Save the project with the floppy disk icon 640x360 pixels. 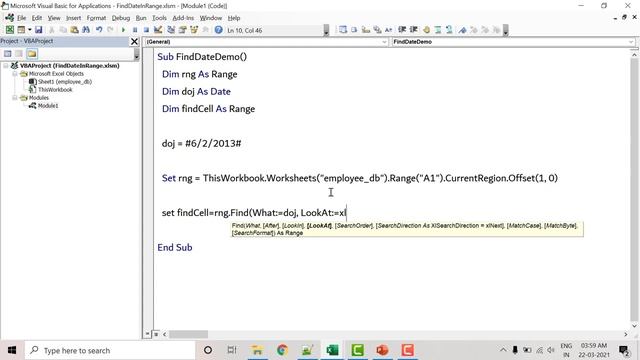[x=38, y=30]
